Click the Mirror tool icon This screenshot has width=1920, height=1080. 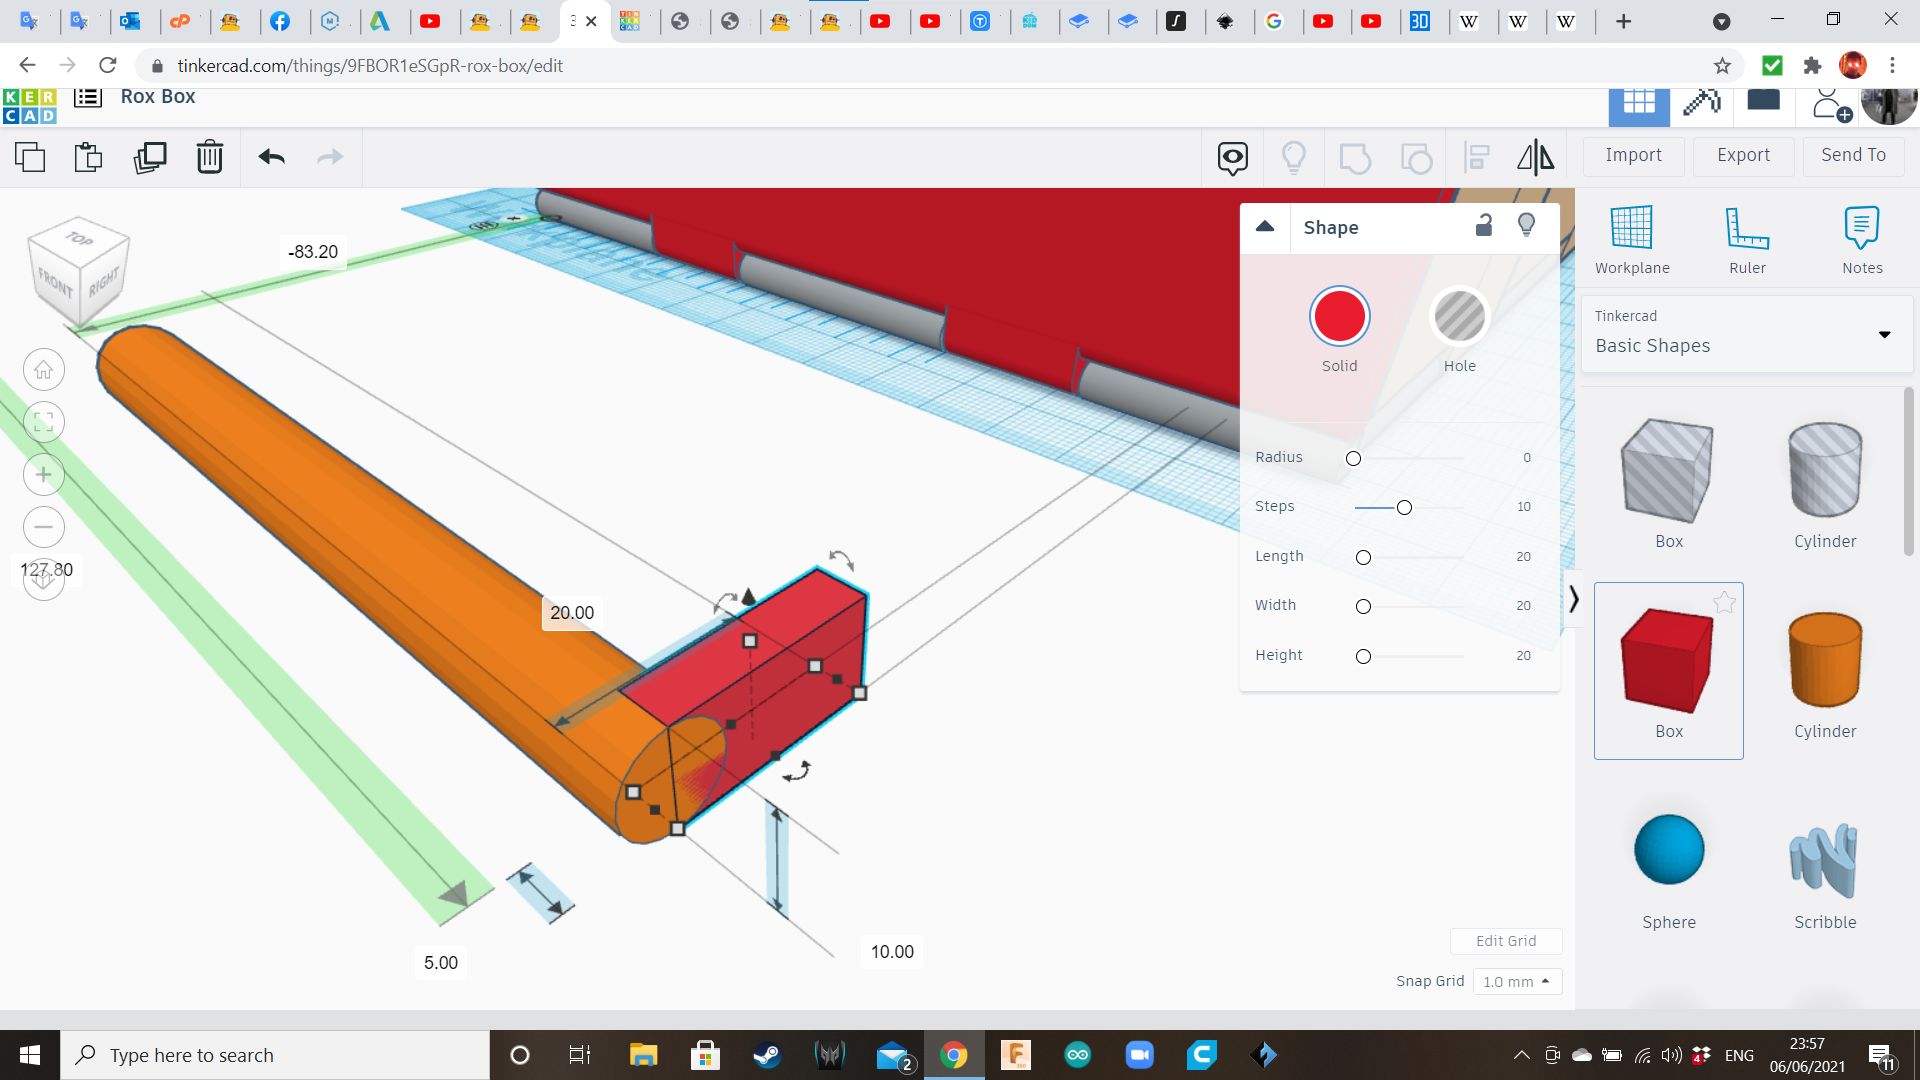(x=1535, y=157)
